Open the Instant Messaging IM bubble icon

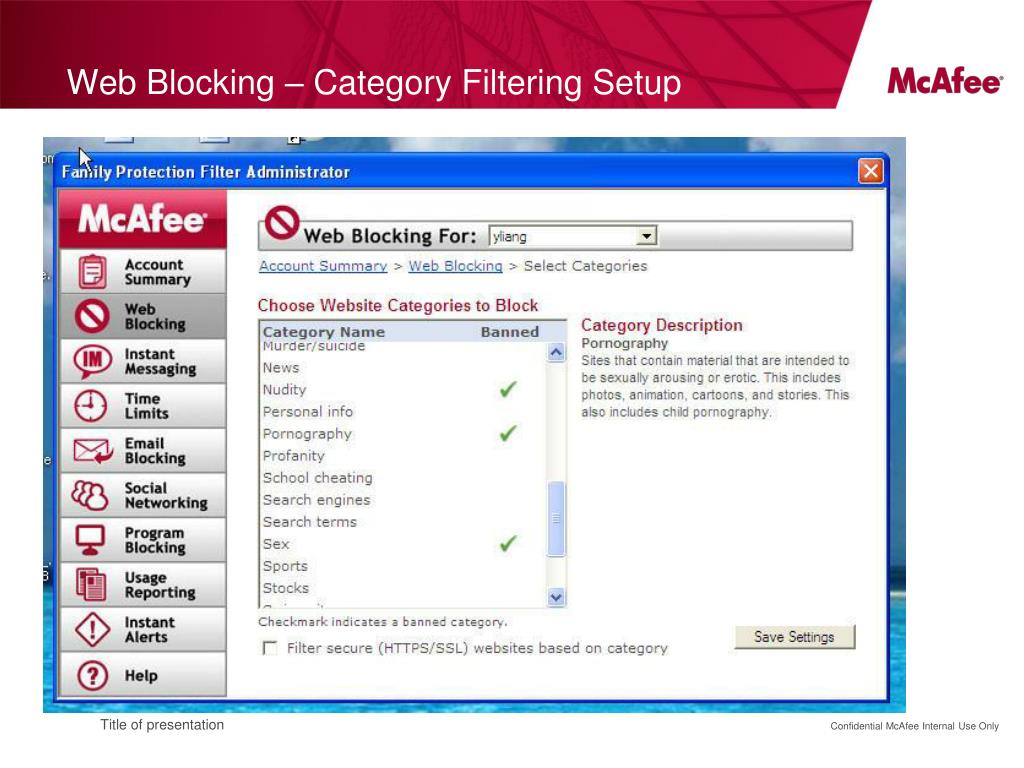tap(91, 361)
